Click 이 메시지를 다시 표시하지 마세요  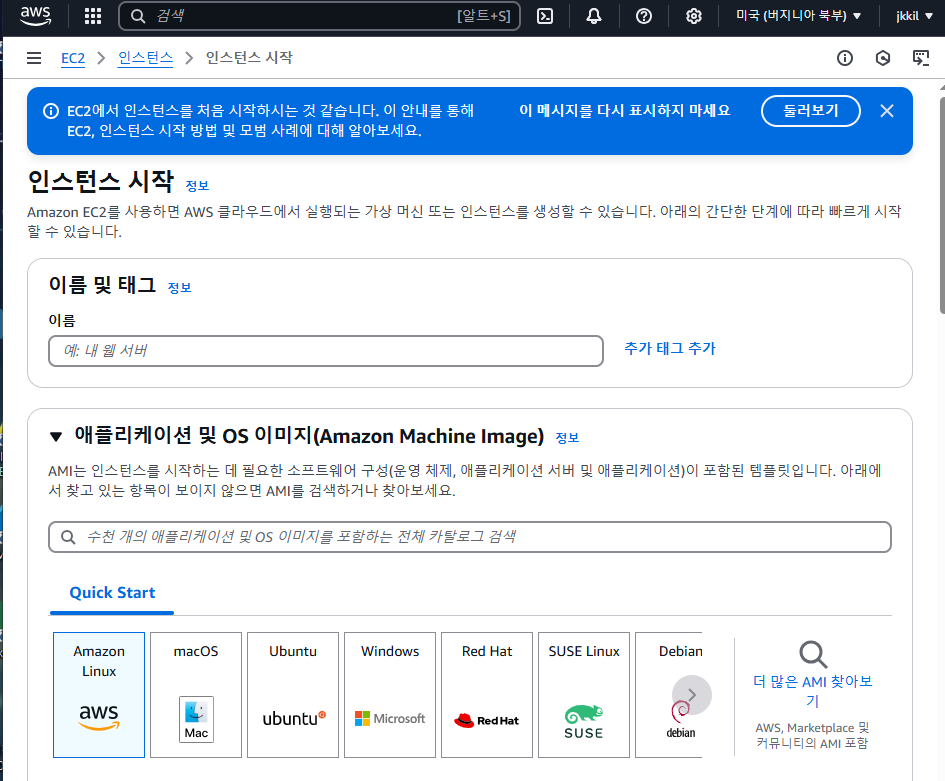tap(624, 110)
